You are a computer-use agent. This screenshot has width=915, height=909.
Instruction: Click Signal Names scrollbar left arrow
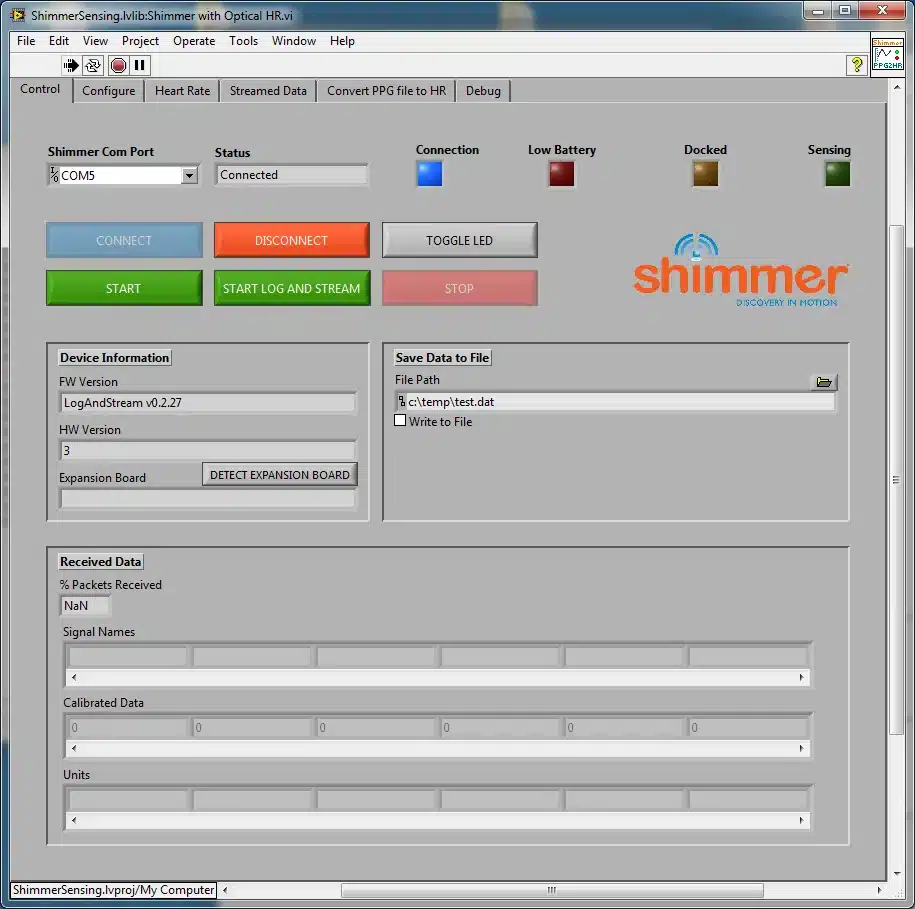(74, 677)
